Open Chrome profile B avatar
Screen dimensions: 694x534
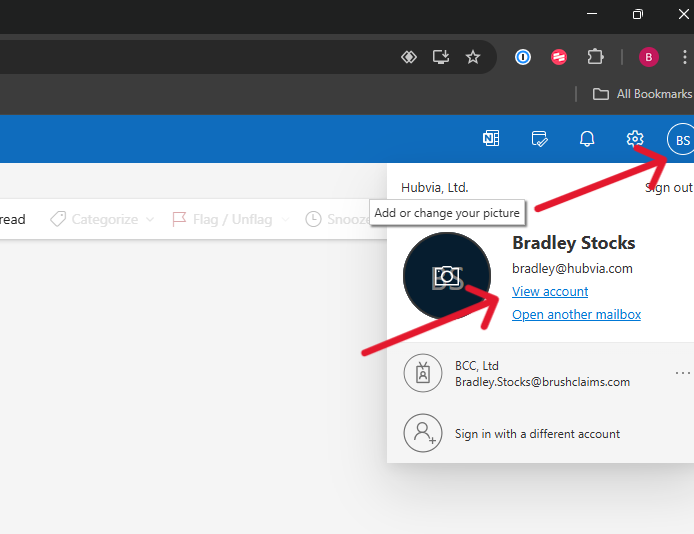[649, 57]
